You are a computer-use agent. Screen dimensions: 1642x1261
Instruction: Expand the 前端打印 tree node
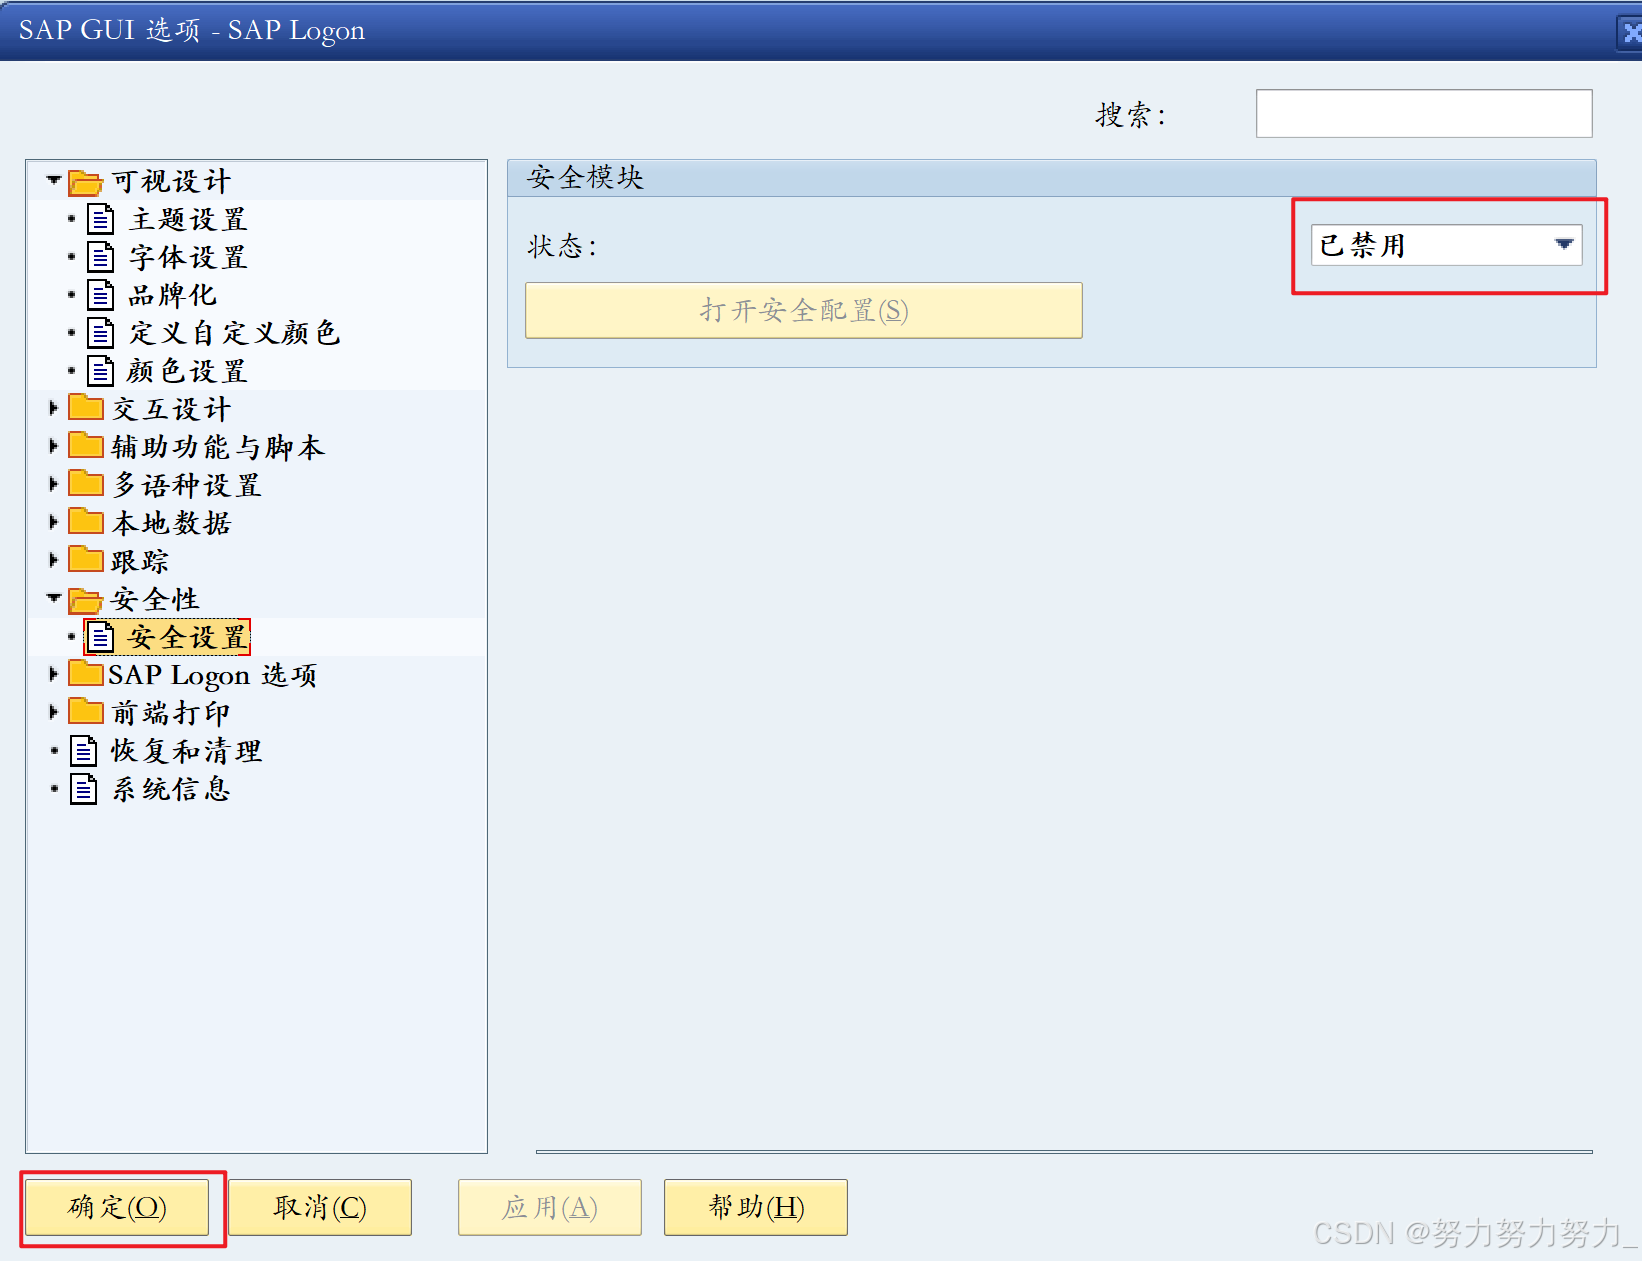[54, 712]
